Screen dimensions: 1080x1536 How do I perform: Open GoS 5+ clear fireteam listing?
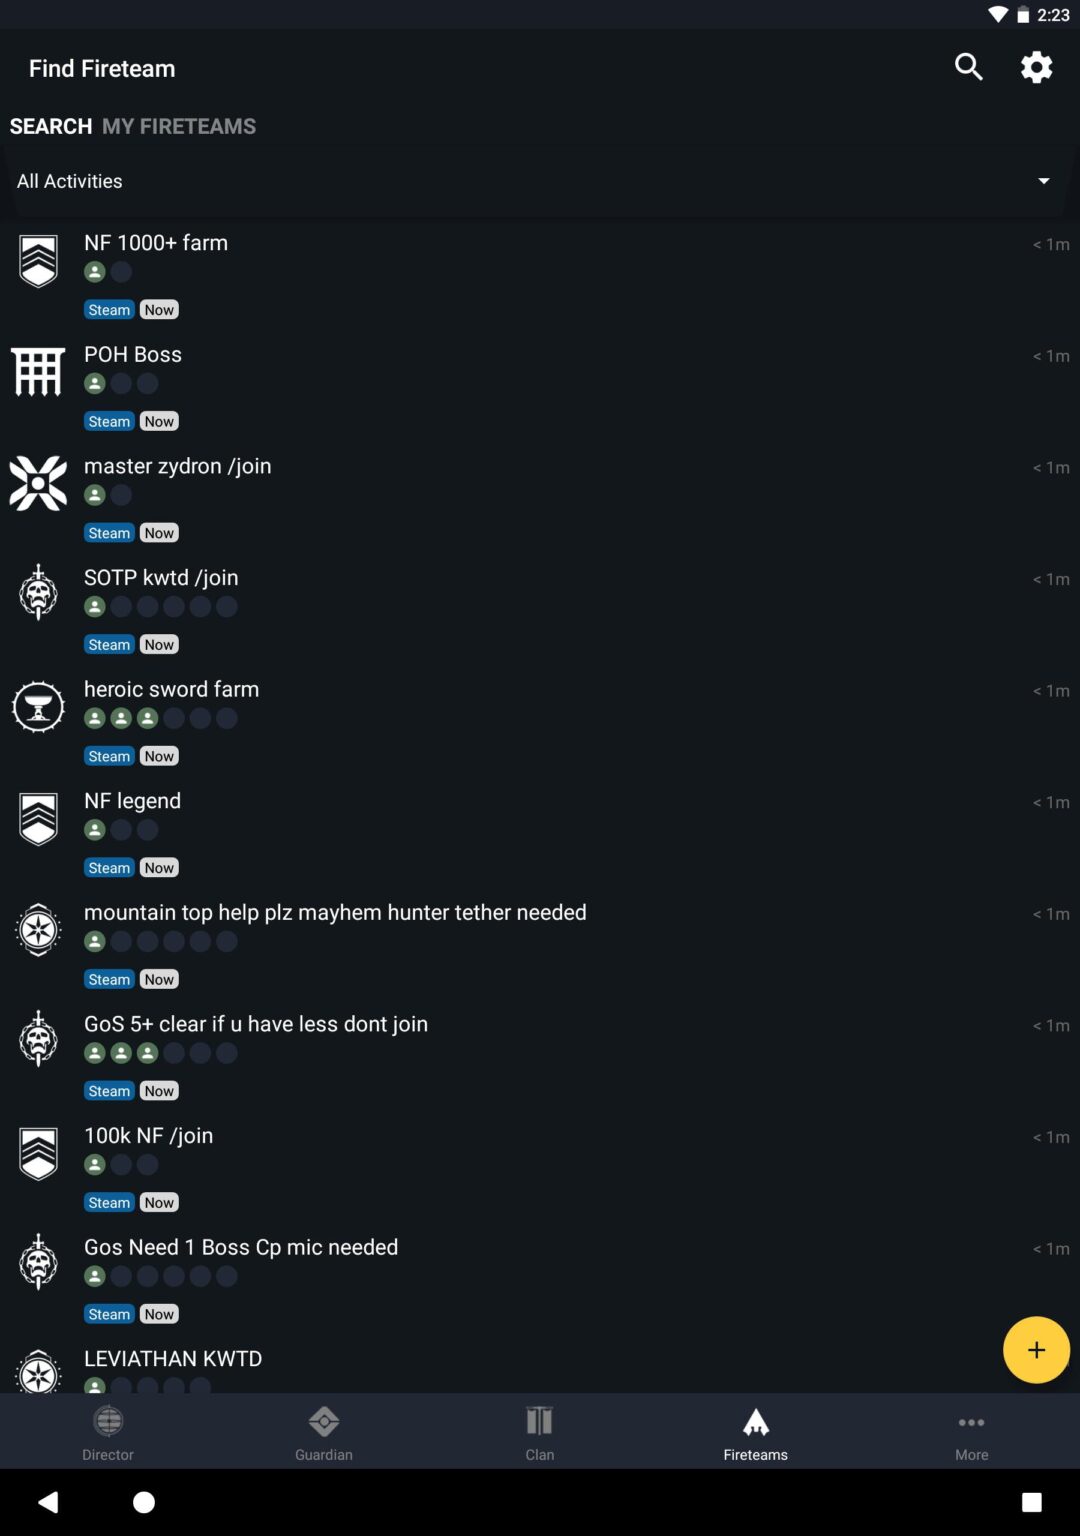tap(540, 1057)
